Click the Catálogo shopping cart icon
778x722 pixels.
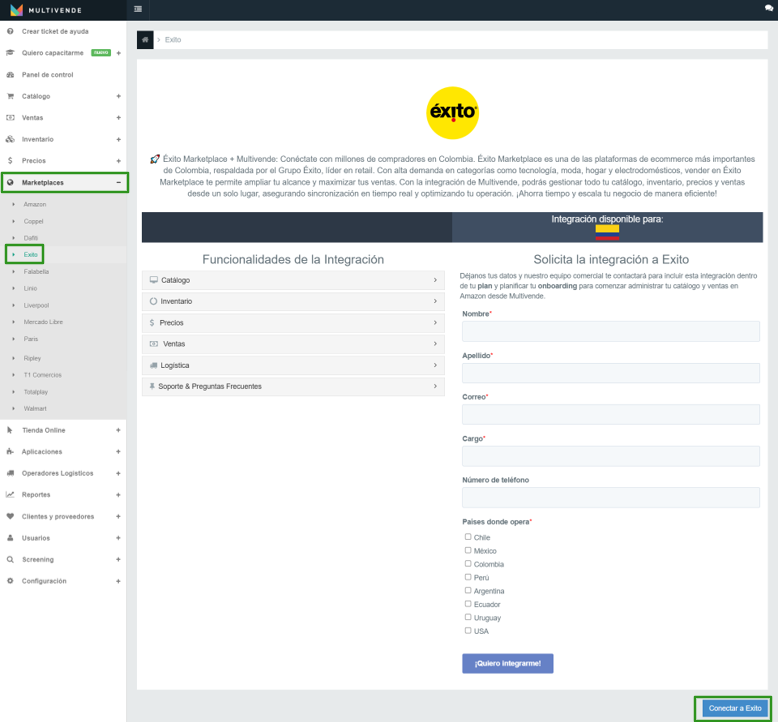[x=10, y=96]
